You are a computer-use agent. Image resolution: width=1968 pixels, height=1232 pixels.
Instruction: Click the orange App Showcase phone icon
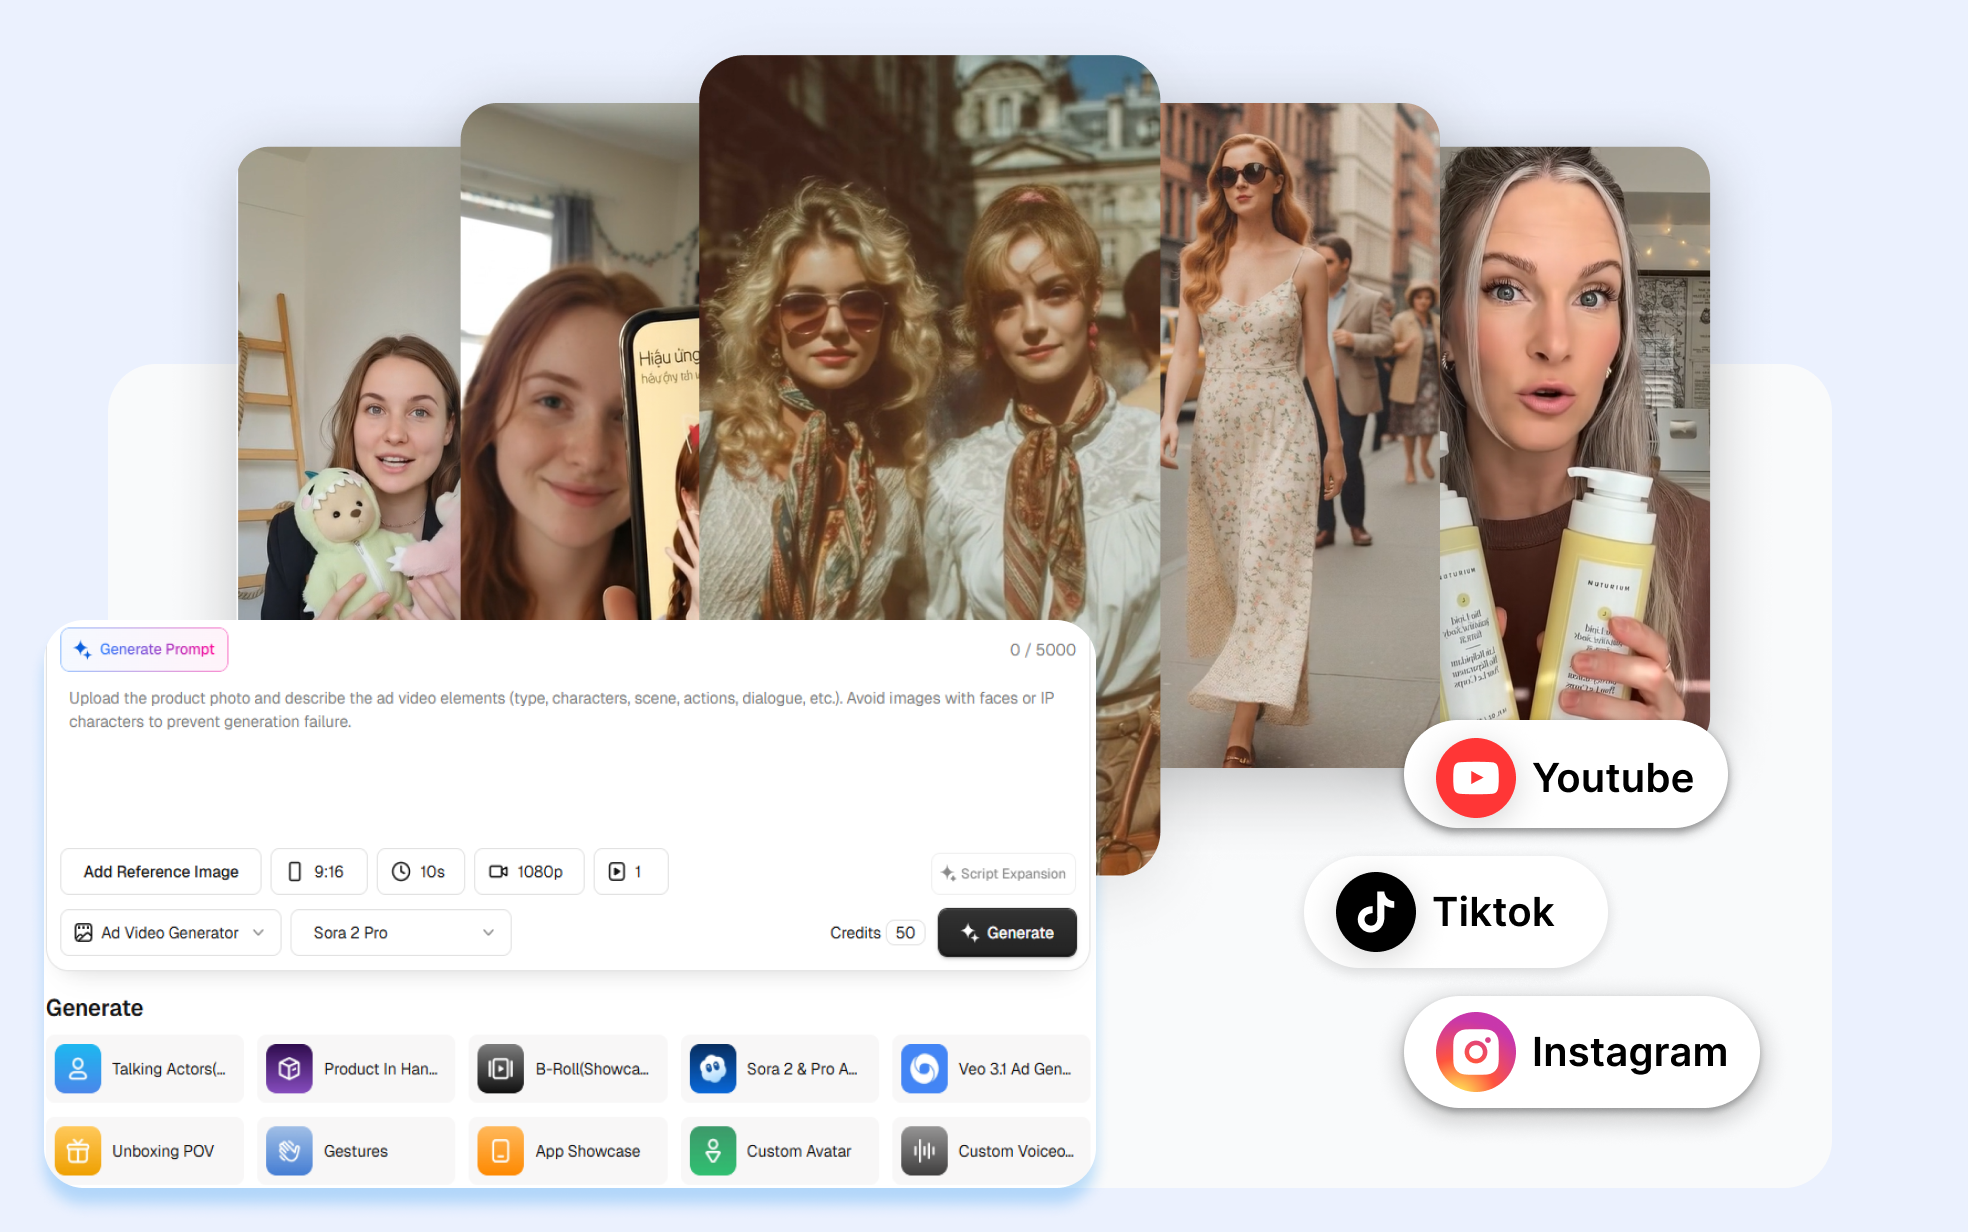coord(501,1151)
